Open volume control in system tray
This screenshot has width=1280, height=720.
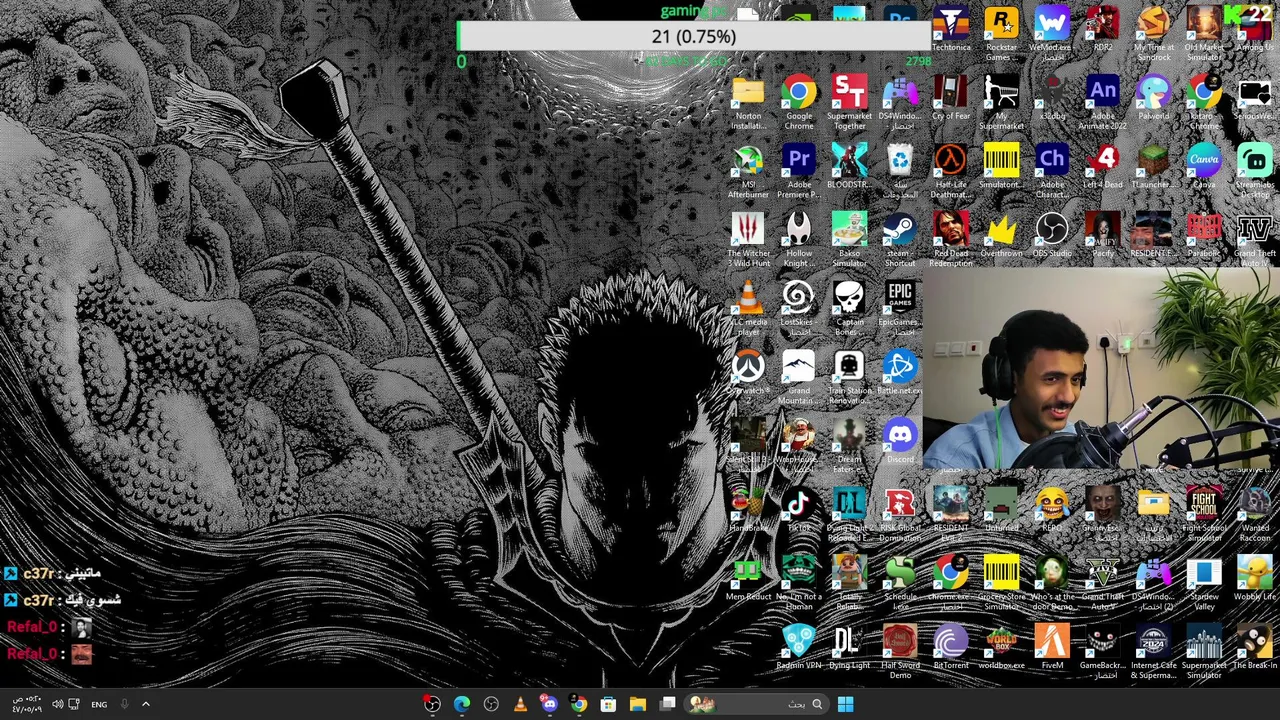pyautogui.click(x=57, y=704)
